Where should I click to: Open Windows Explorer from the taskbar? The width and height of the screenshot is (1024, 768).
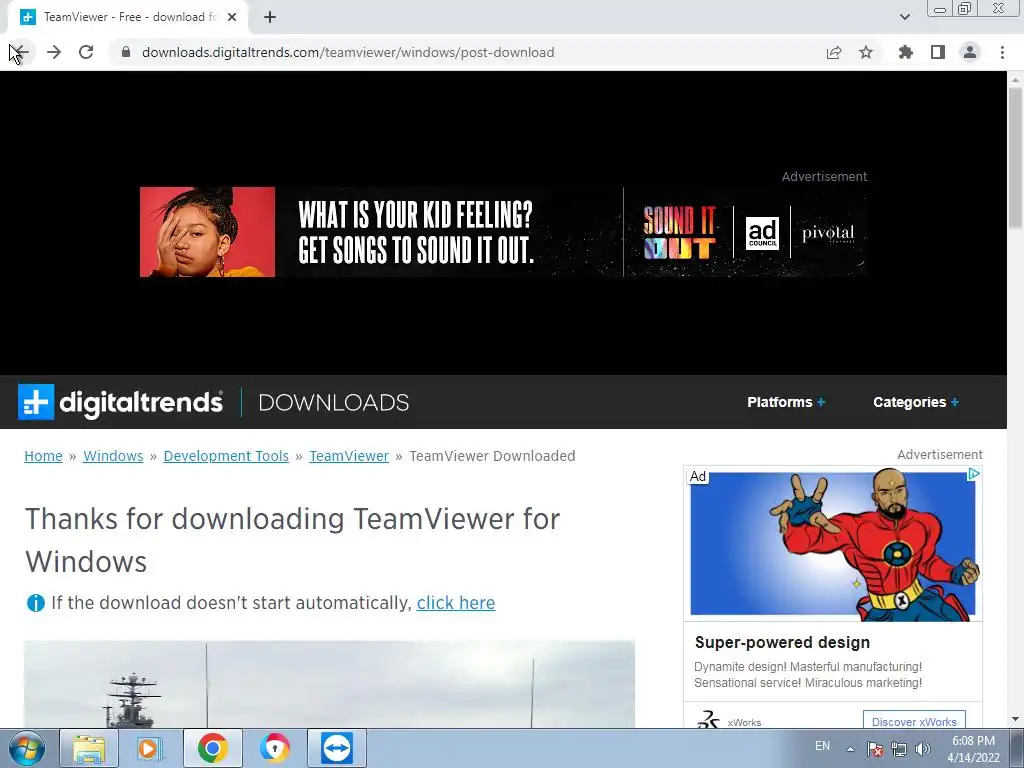(89, 748)
